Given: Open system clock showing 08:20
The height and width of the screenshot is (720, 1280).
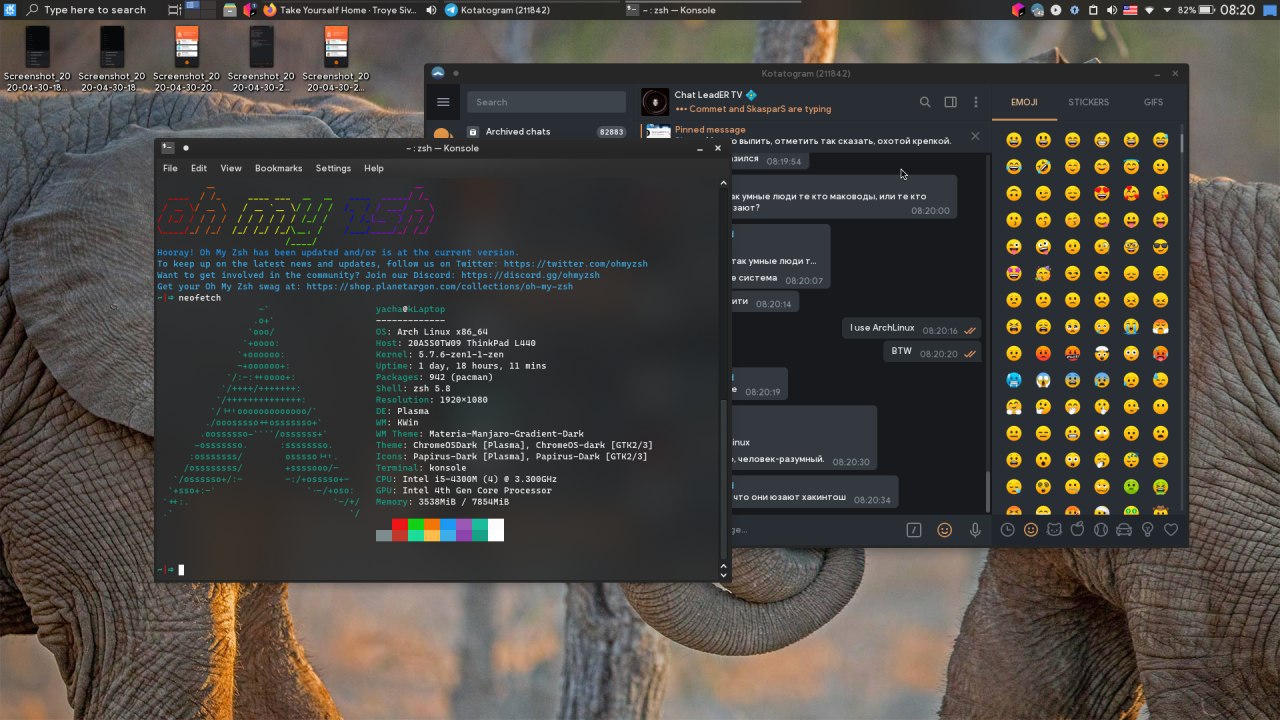Looking at the screenshot, I should tap(1237, 10).
